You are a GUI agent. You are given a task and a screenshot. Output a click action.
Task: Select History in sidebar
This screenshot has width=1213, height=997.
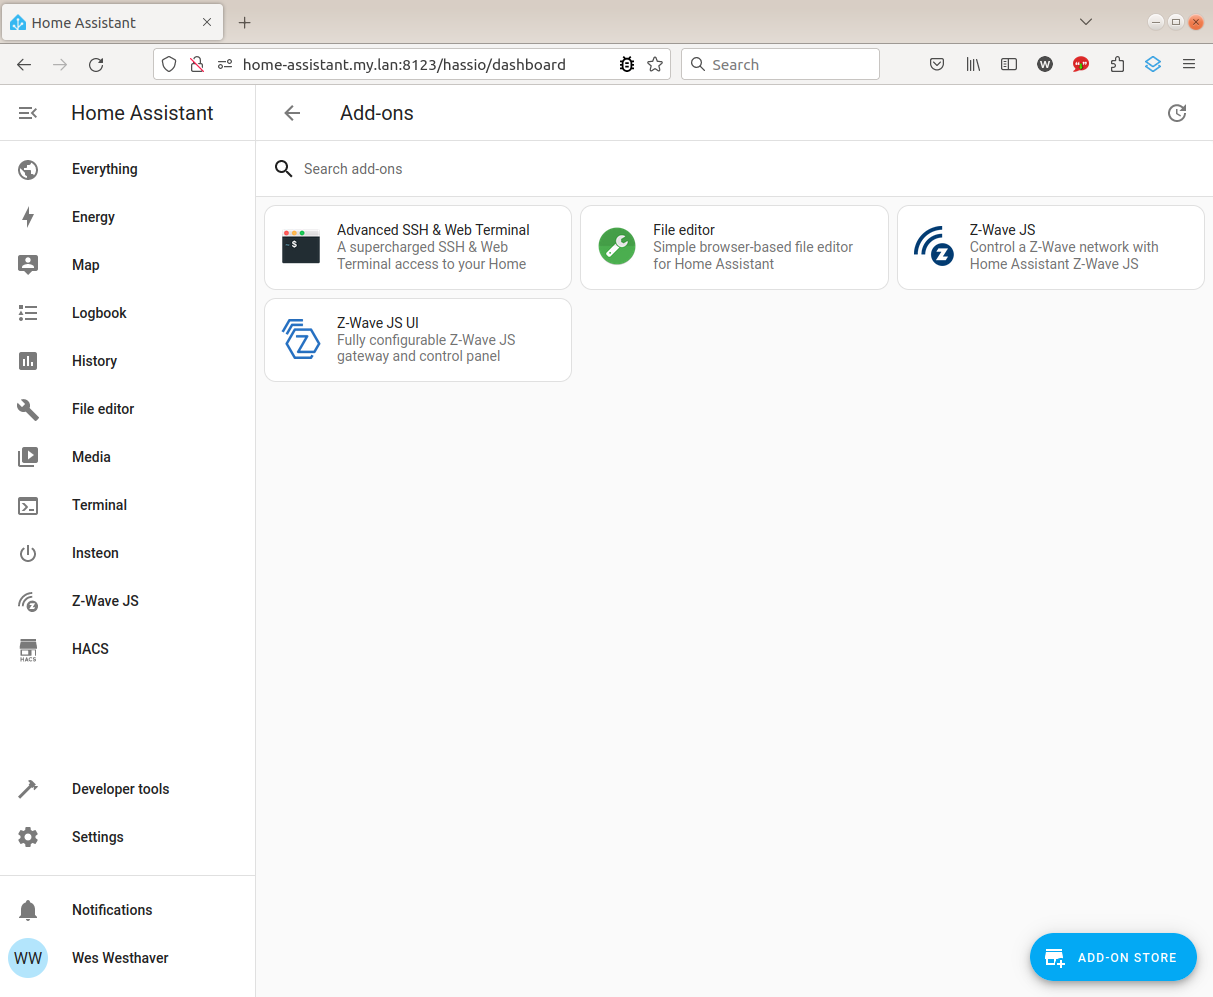[x=94, y=361]
